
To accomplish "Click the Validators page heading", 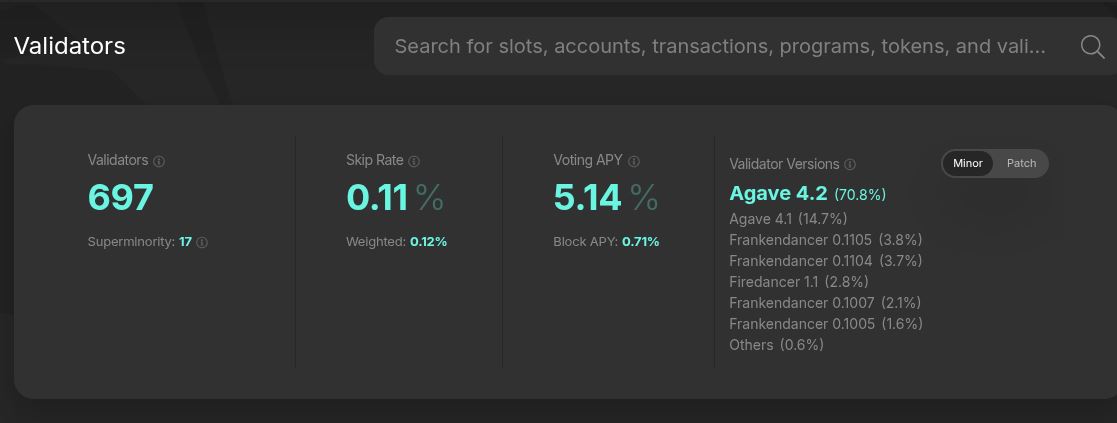I will pos(70,46).
